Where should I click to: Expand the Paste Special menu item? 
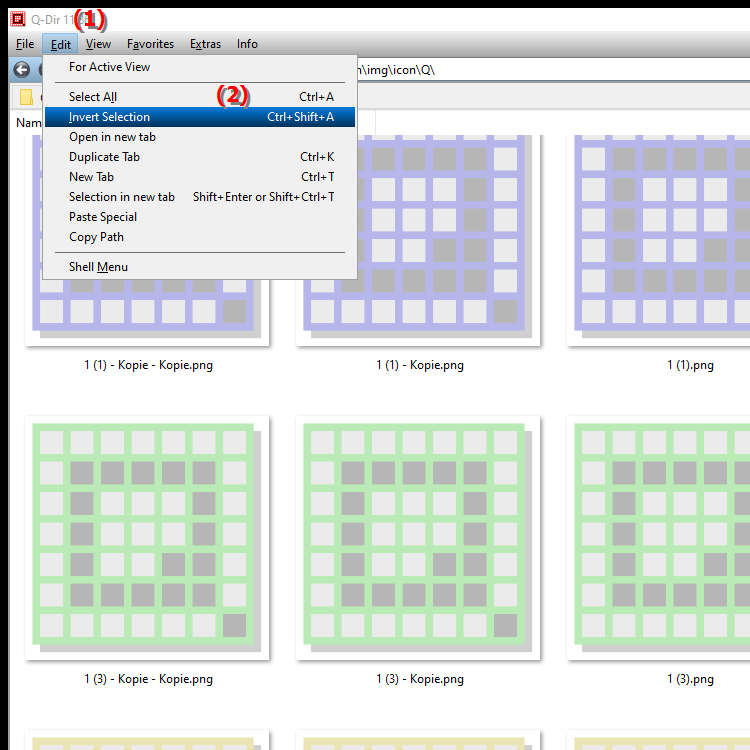click(x=200, y=217)
